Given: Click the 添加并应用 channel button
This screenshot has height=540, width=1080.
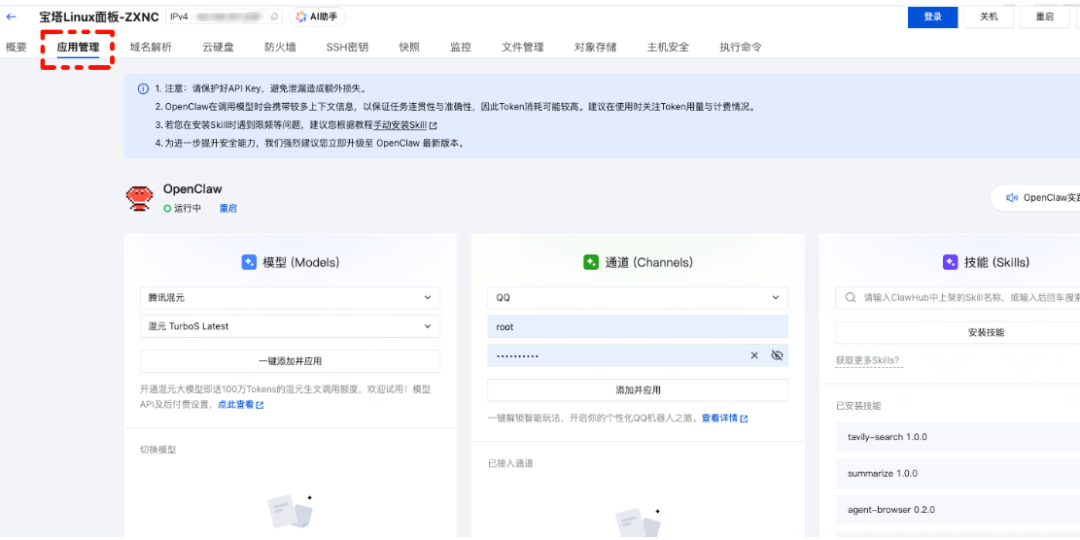Looking at the screenshot, I should coord(637,390).
